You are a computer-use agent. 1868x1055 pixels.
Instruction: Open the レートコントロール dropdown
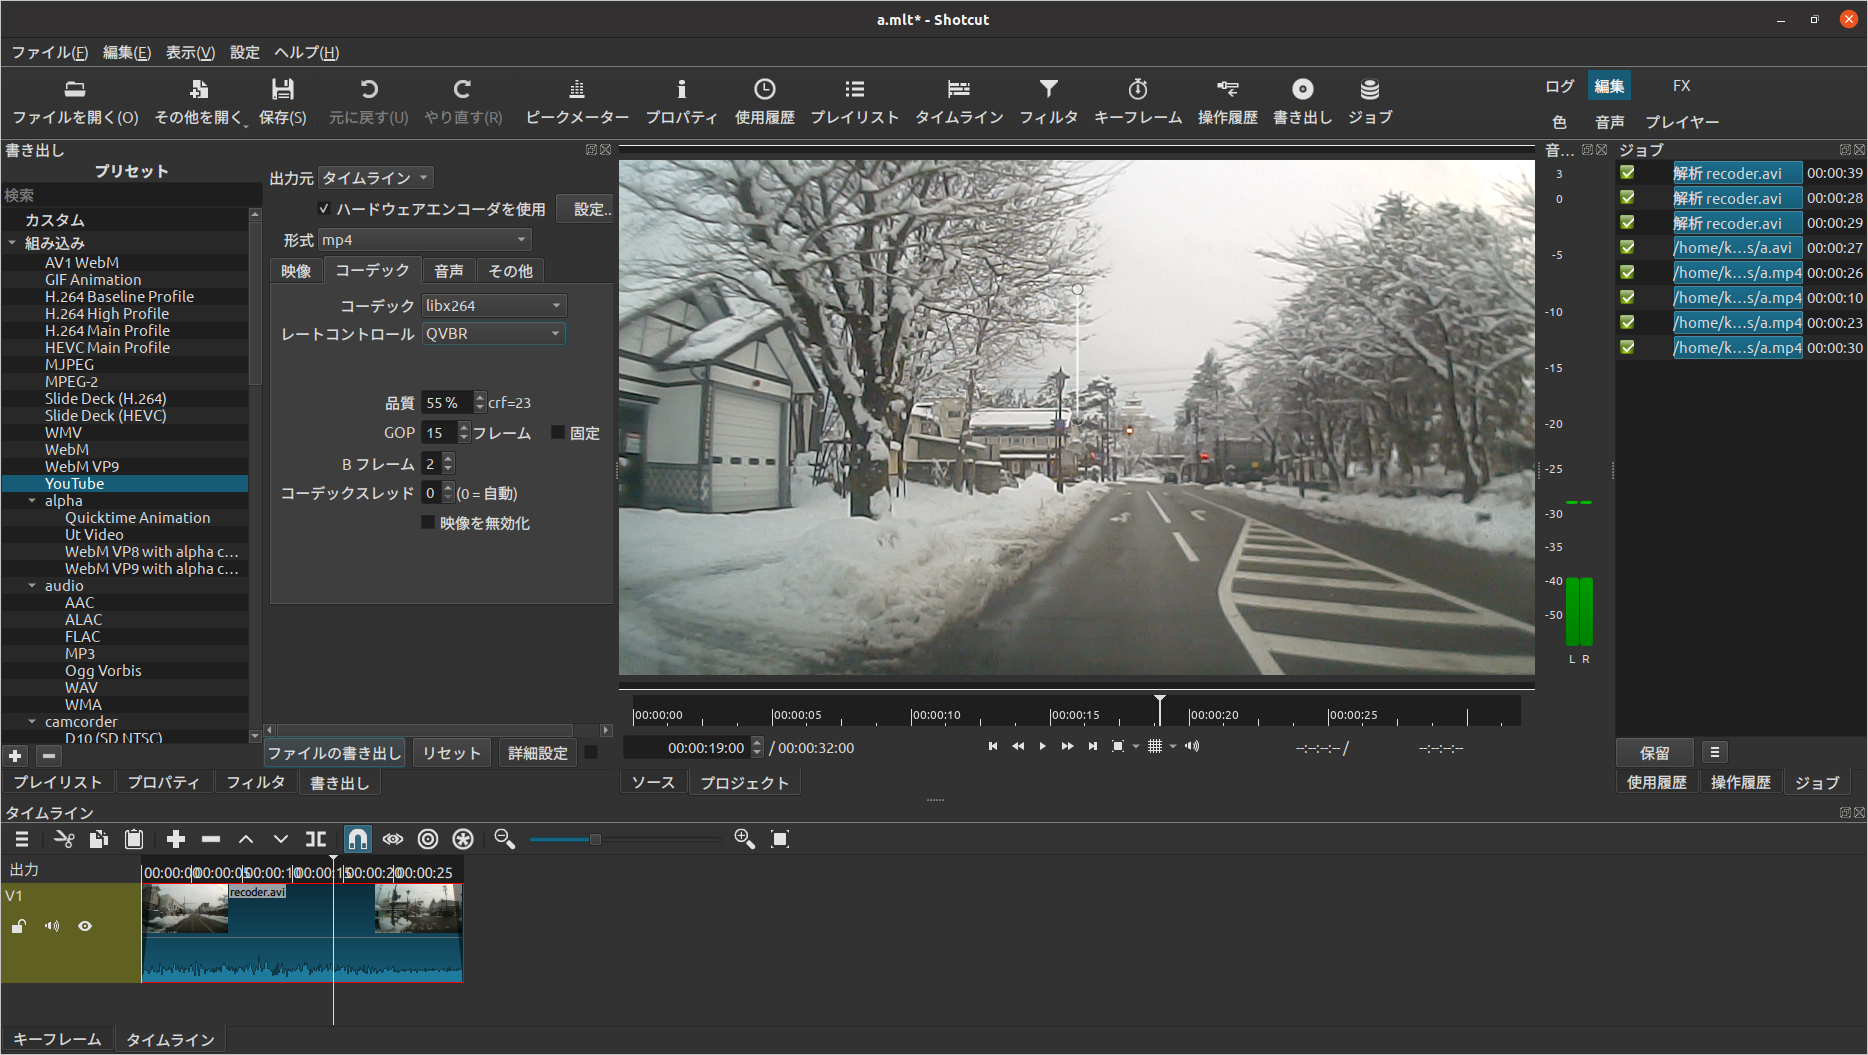pyautogui.click(x=493, y=333)
